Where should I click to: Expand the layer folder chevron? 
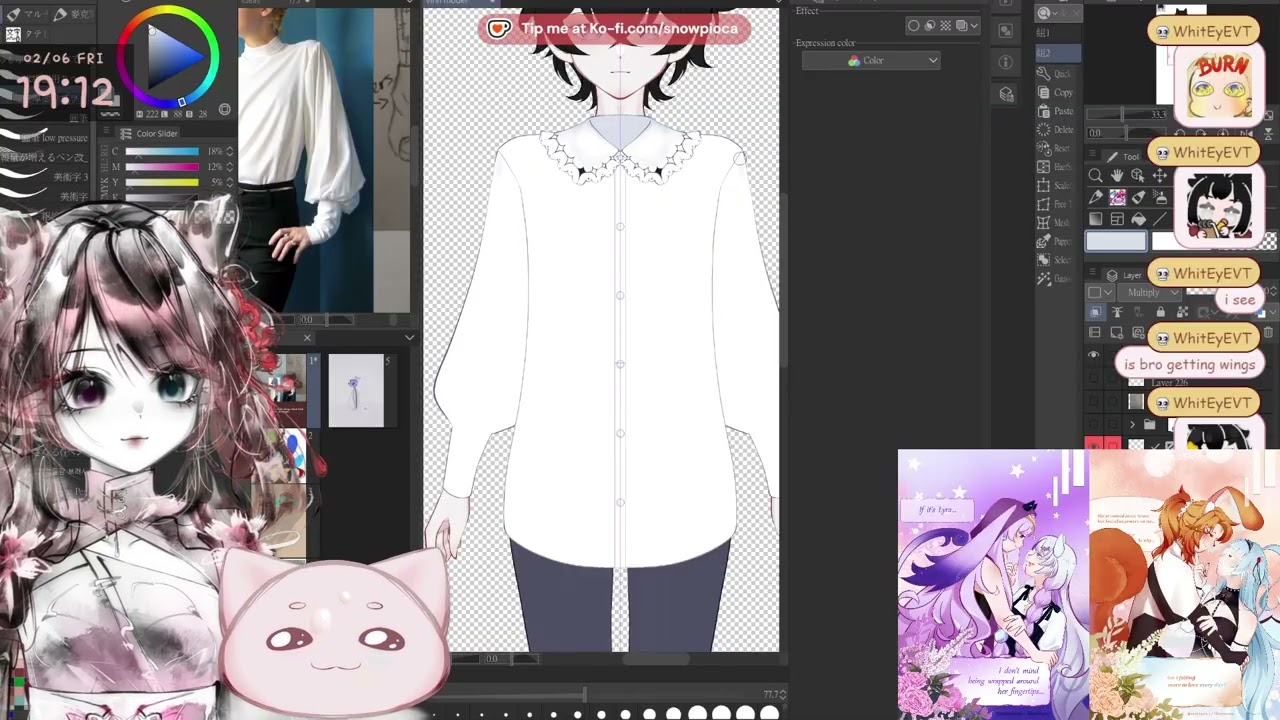pyautogui.click(x=1133, y=425)
